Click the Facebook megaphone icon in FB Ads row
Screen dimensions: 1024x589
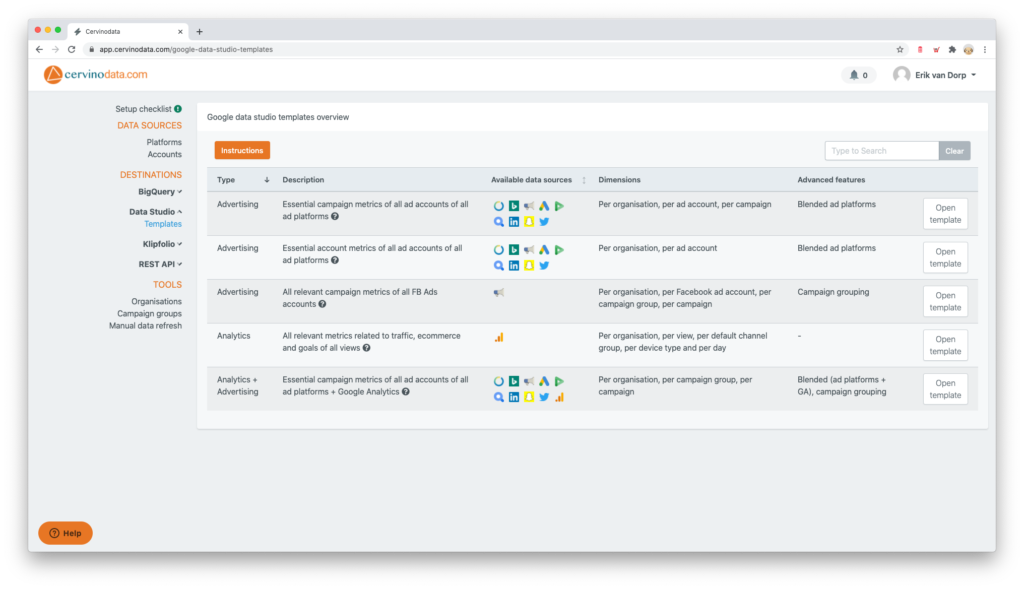(x=499, y=293)
